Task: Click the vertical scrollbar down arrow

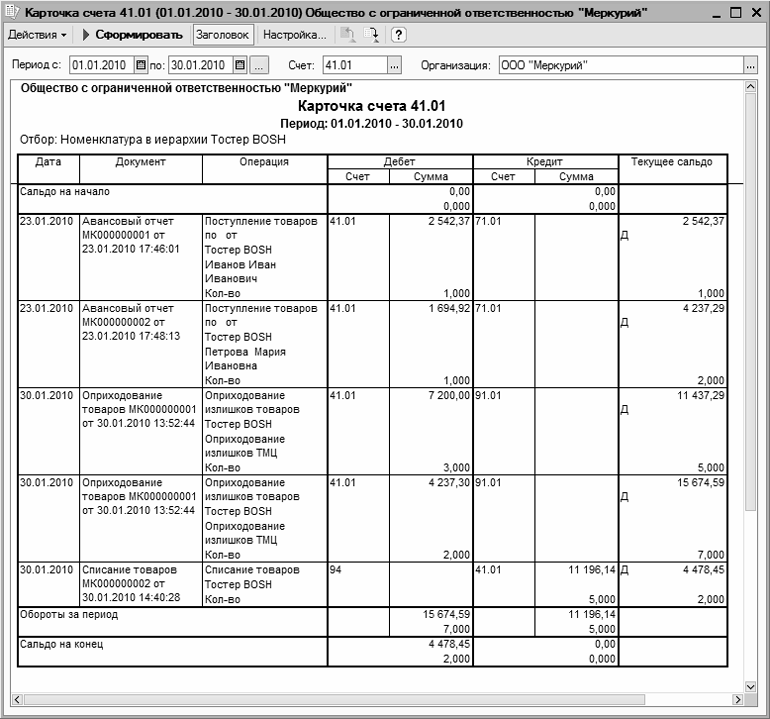Action: pyautogui.click(x=750, y=686)
